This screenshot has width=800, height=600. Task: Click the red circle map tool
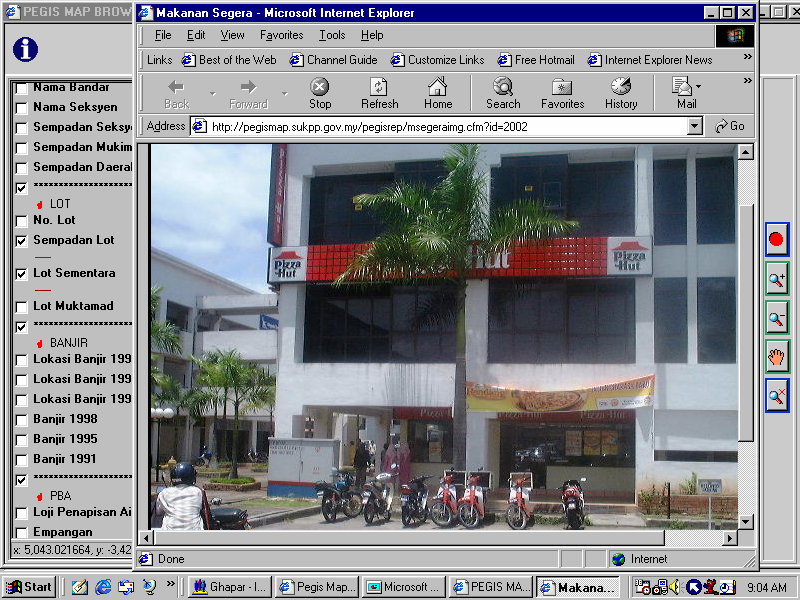[x=777, y=240]
